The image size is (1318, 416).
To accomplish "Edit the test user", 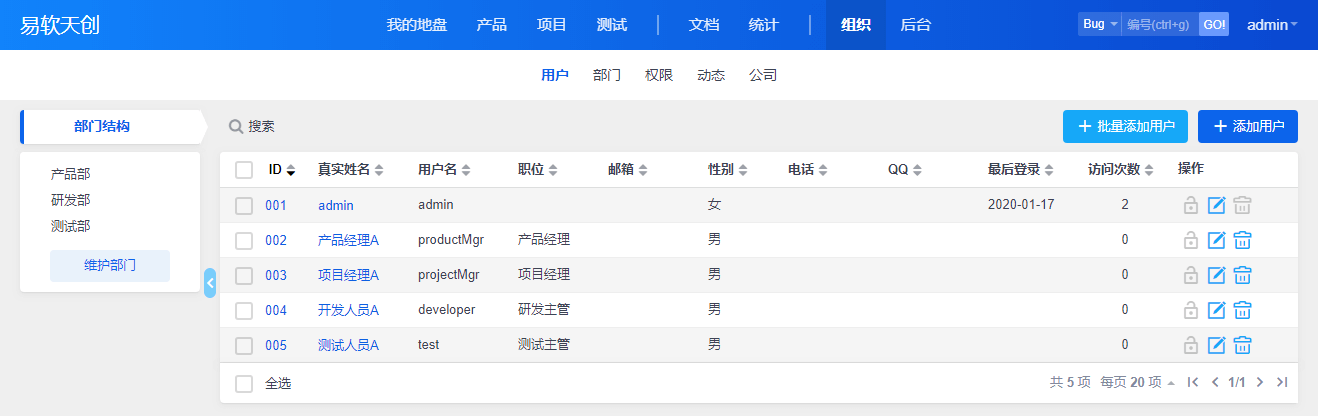I will click(x=1217, y=345).
